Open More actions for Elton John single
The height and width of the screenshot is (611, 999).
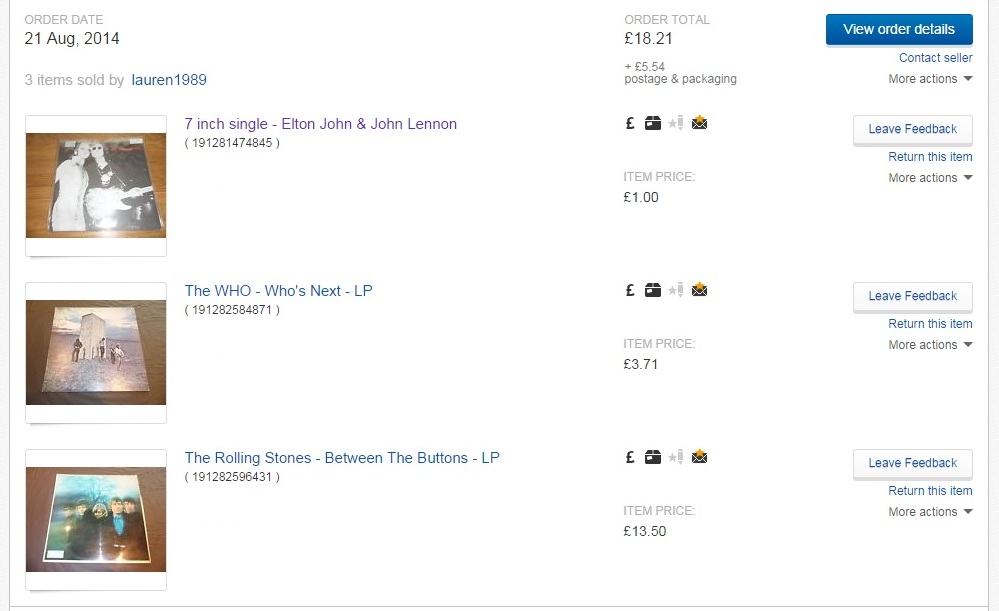click(930, 178)
